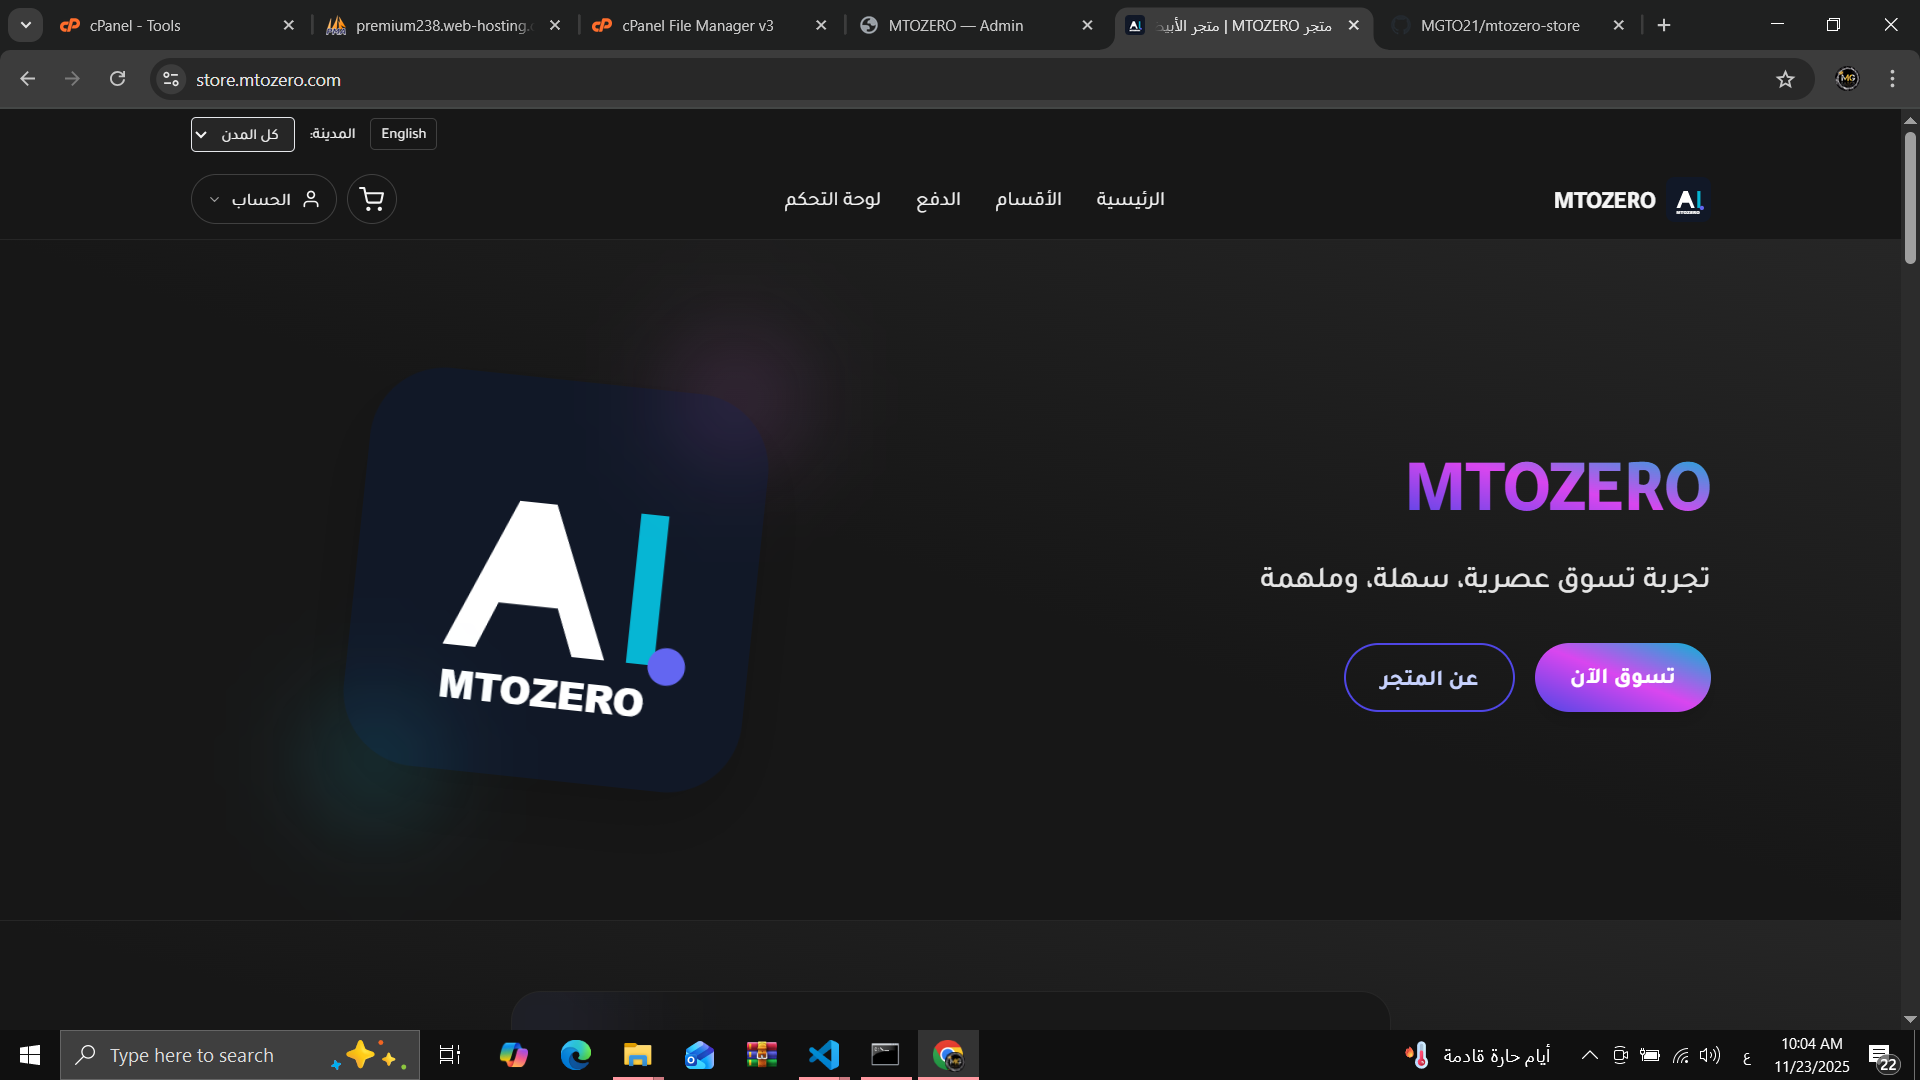Launch Visual Studio Code from taskbar
Viewport: 1920px width, 1080px height.
pos(824,1055)
